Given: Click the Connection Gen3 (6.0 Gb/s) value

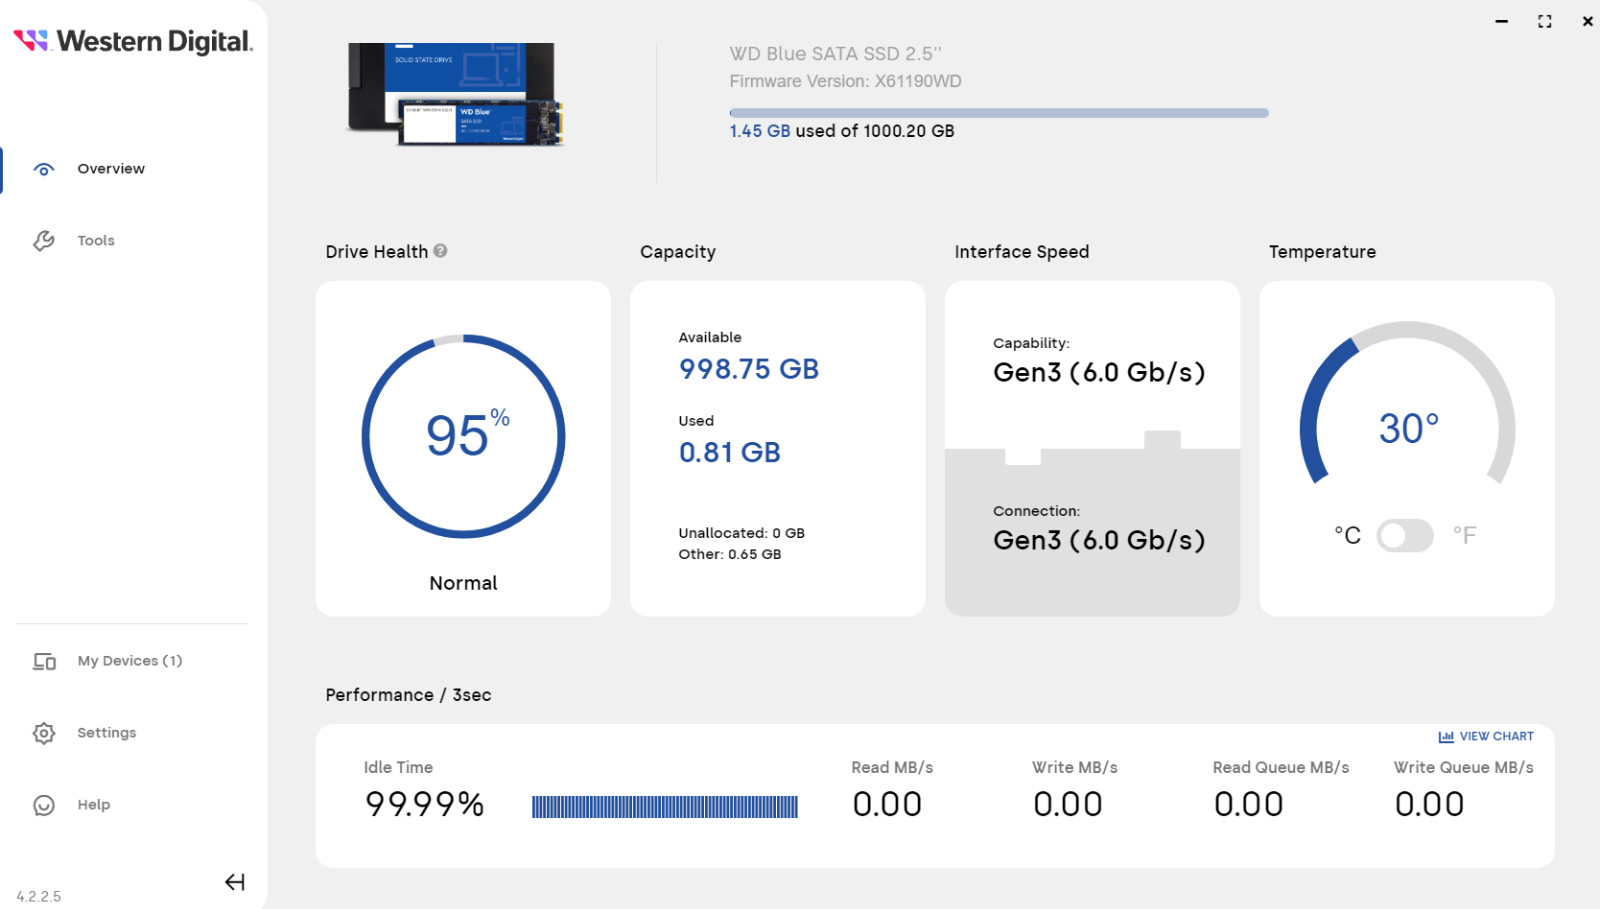Looking at the screenshot, I should 1099,541.
